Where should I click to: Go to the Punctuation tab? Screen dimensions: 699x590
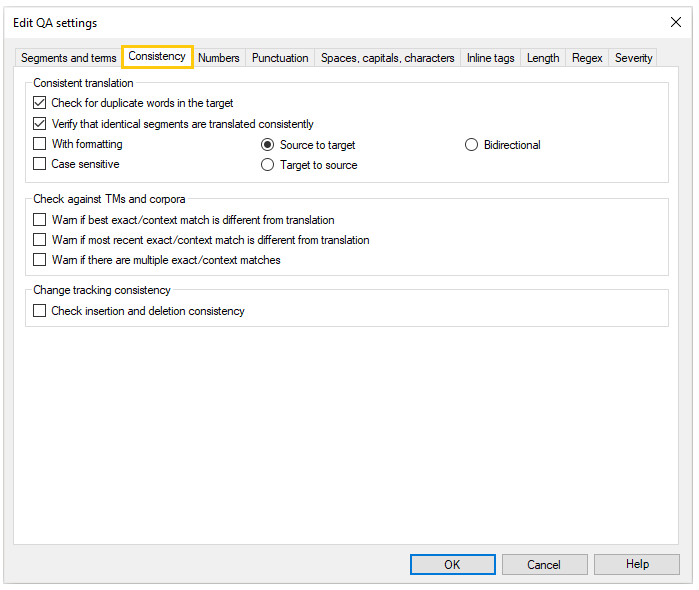pyautogui.click(x=280, y=58)
